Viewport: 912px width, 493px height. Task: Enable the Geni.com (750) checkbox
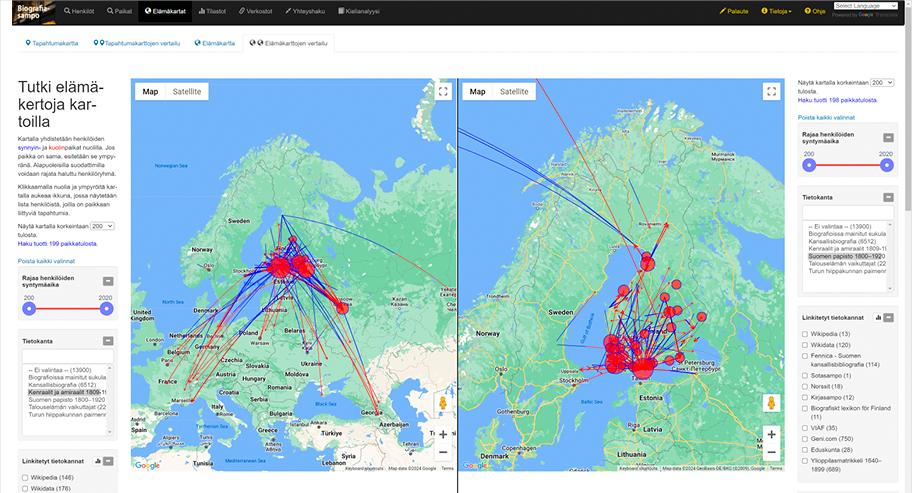tap(806, 438)
